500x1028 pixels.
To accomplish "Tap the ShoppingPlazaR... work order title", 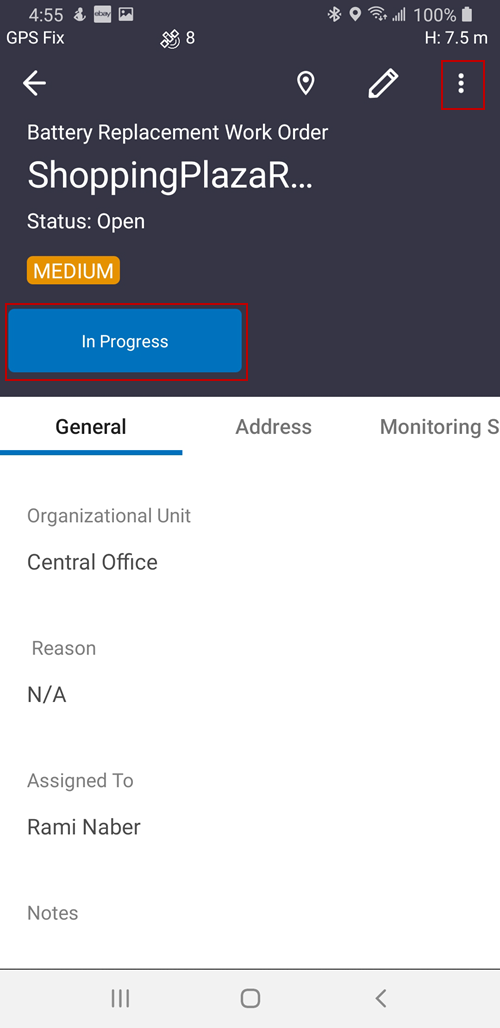I will pos(170,176).
